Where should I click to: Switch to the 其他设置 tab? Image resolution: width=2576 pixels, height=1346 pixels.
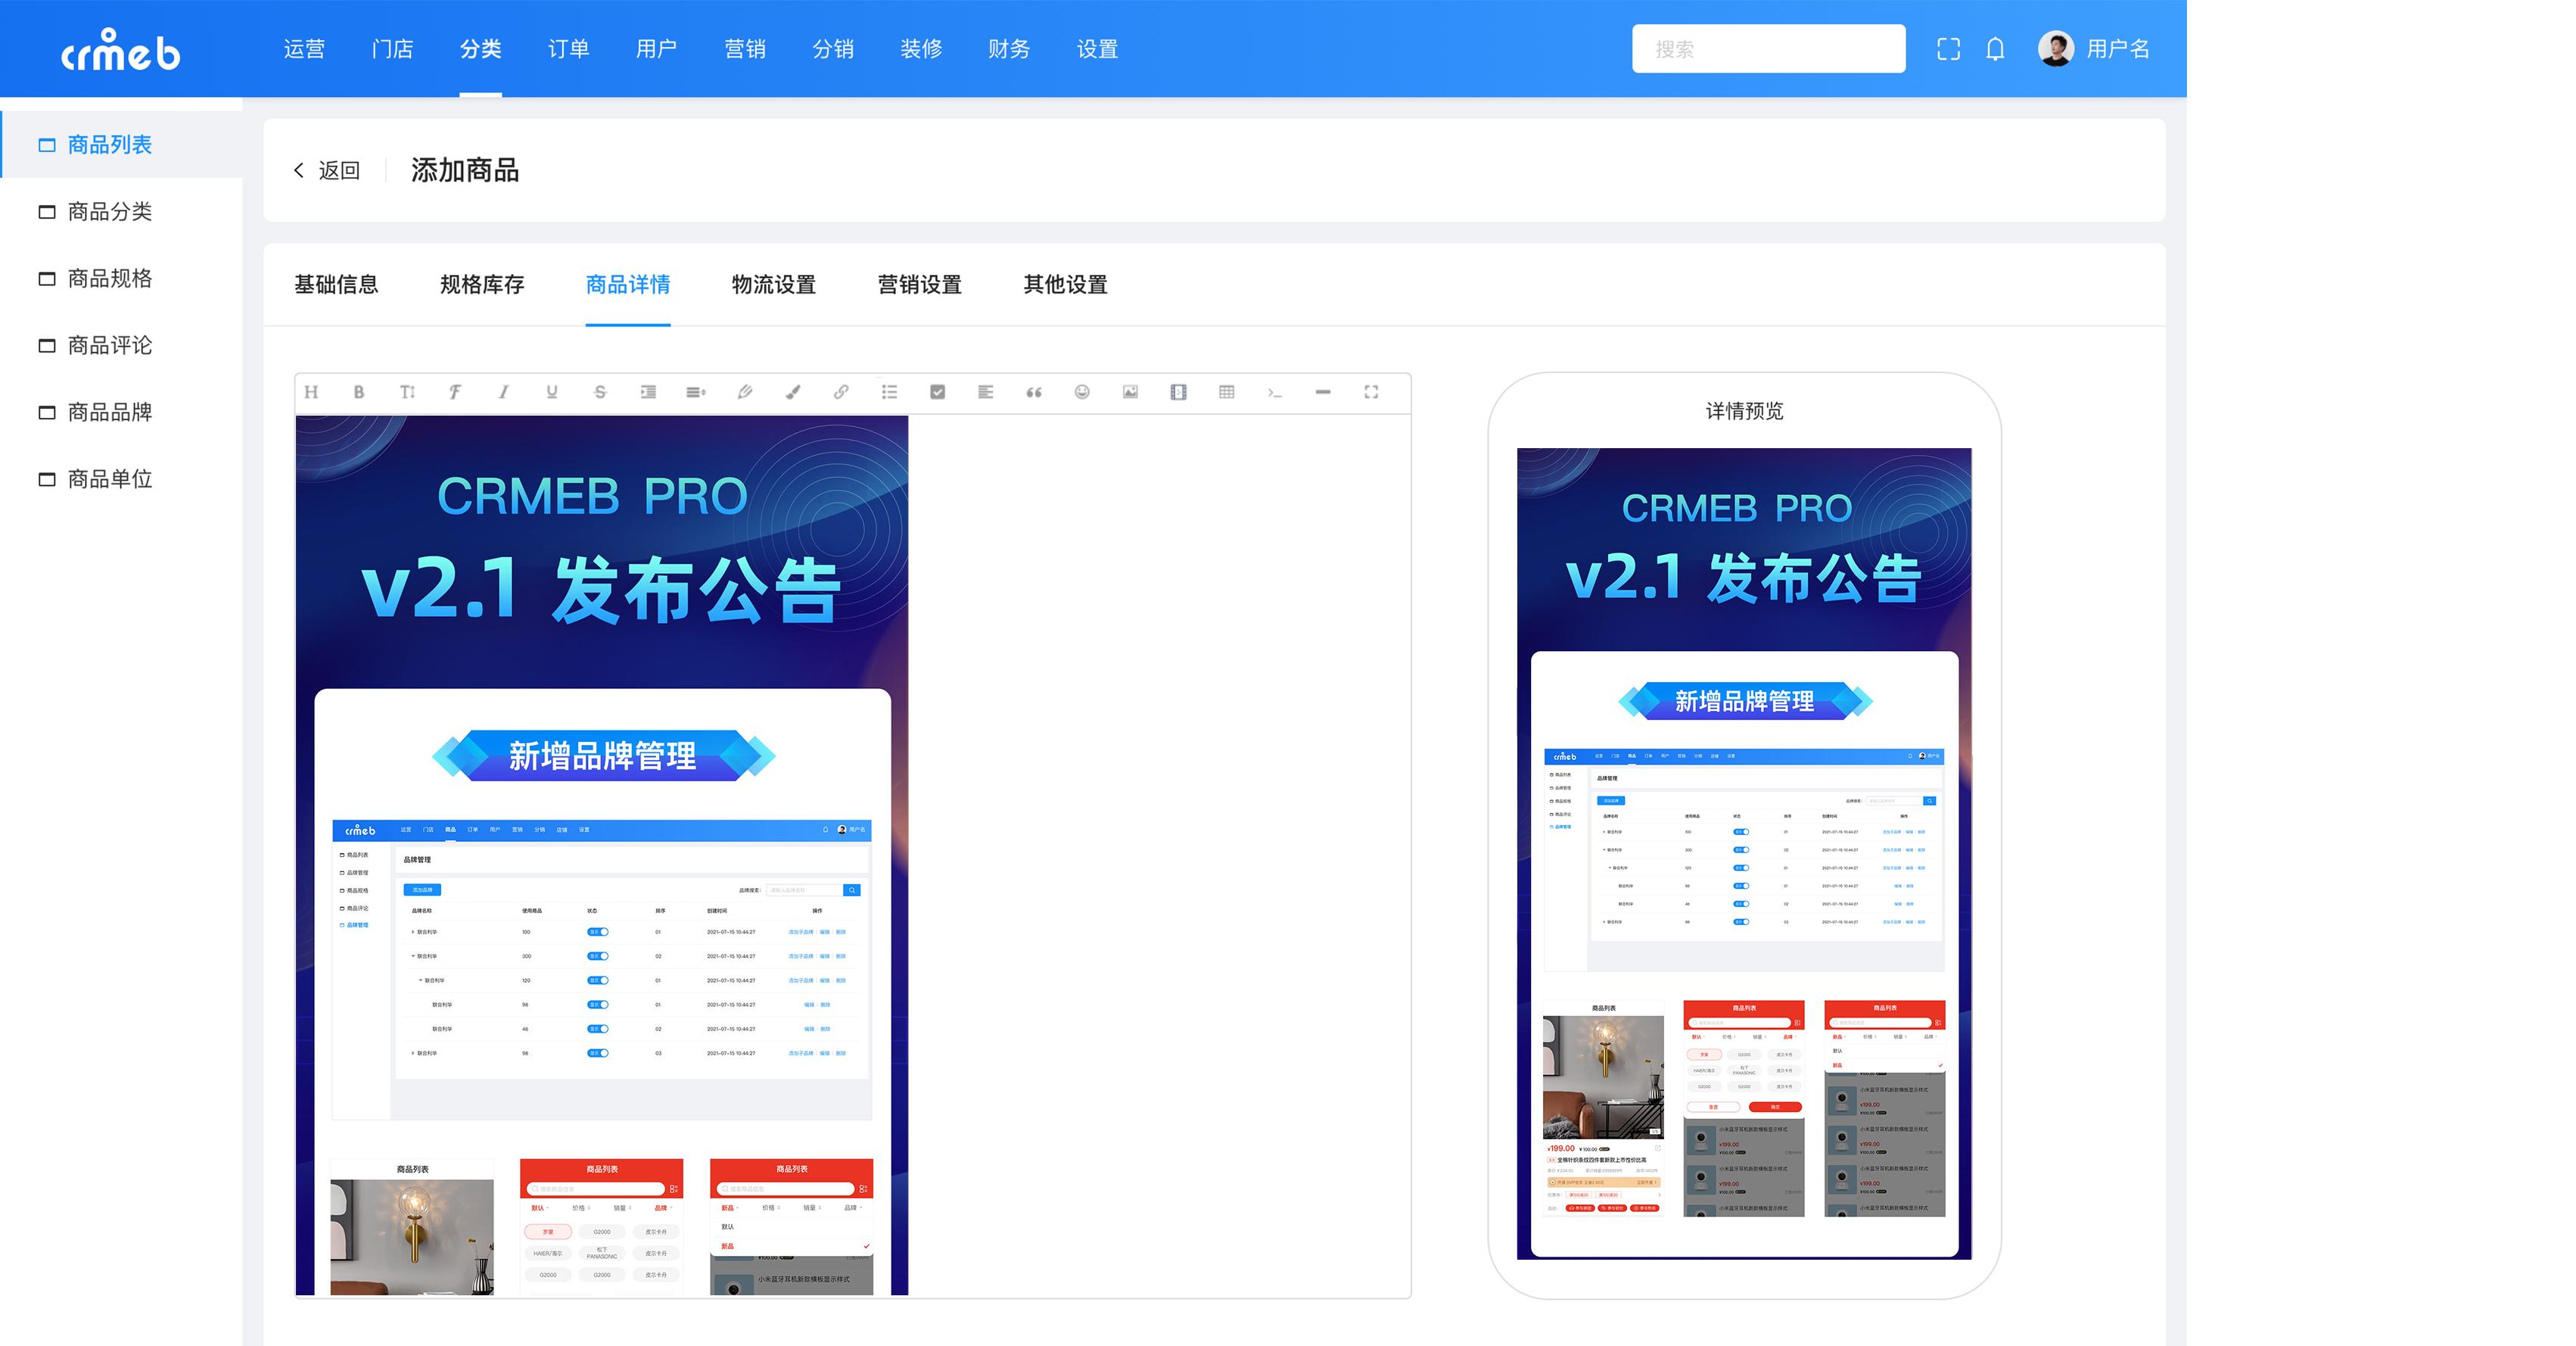tap(1066, 285)
